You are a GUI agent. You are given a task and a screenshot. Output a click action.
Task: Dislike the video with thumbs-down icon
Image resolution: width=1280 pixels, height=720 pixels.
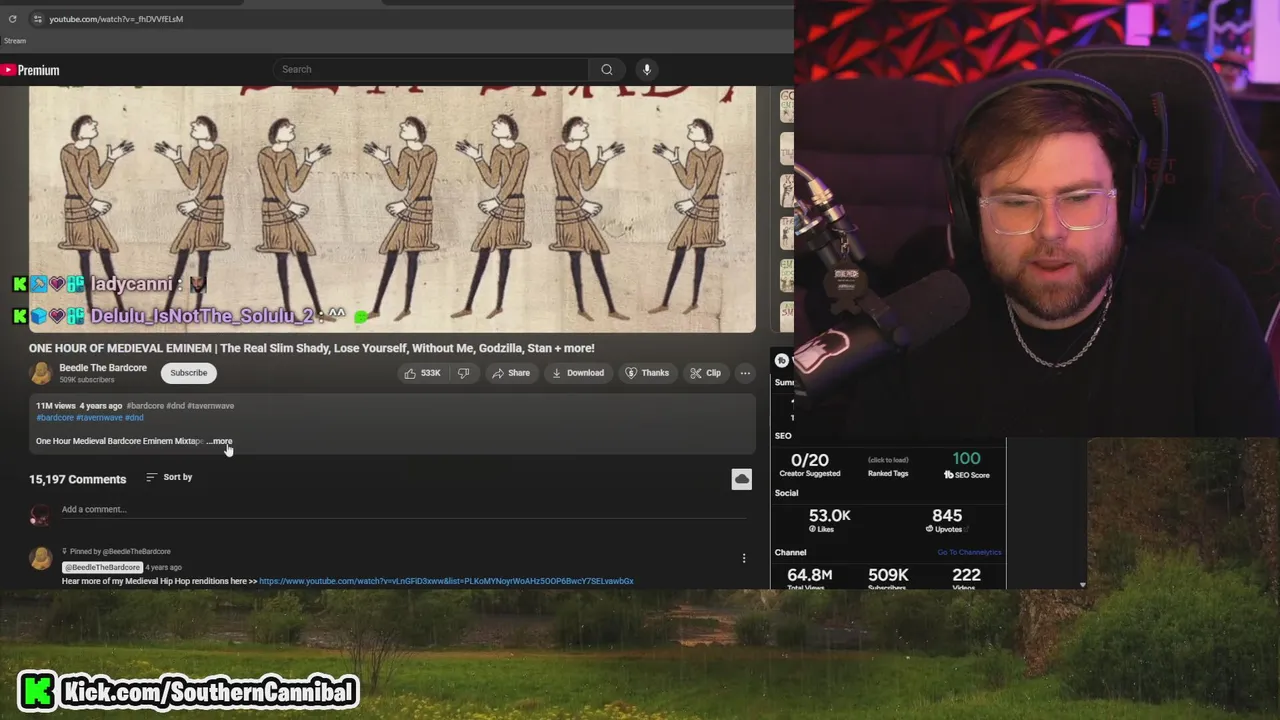[463, 373]
